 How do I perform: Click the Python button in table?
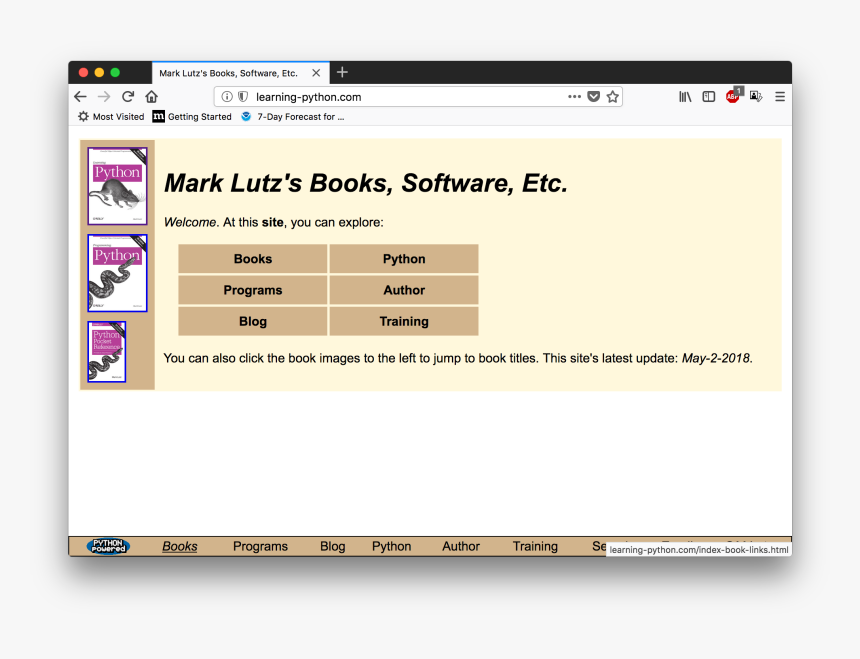coord(404,259)
